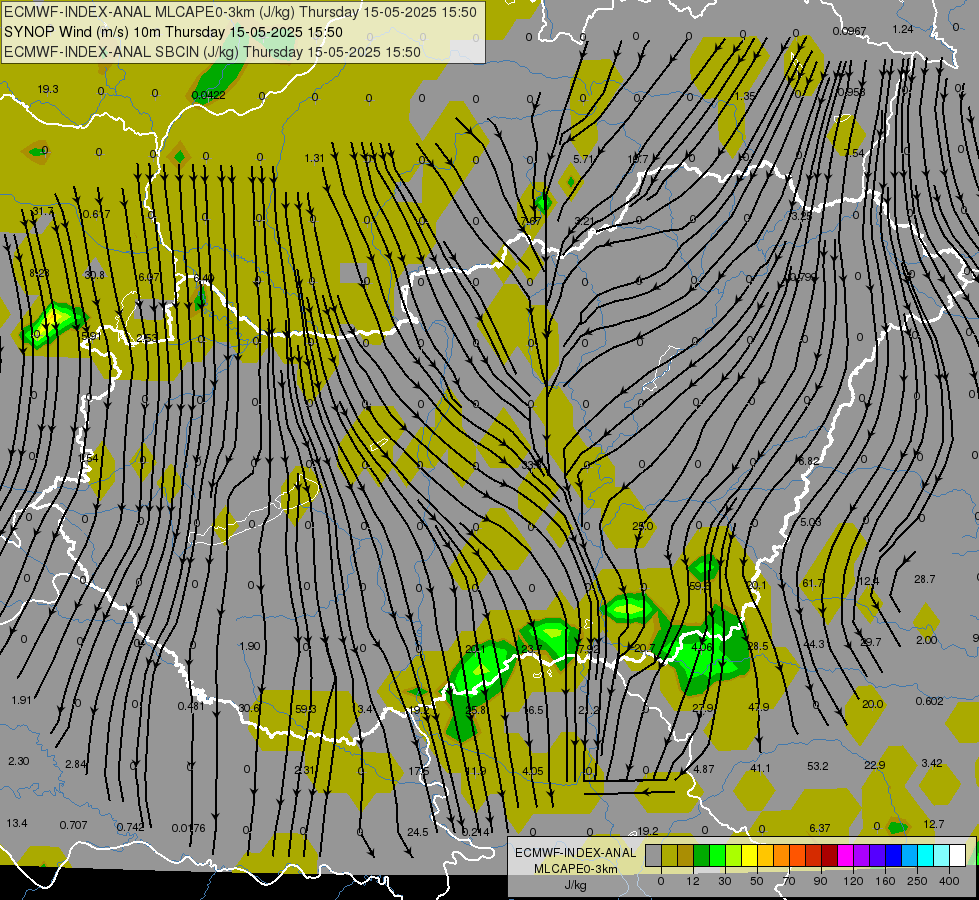The width and height of the screenshot is (979, 900).
Task: Choose the dark red legend swatch
Action: [829, 855]
